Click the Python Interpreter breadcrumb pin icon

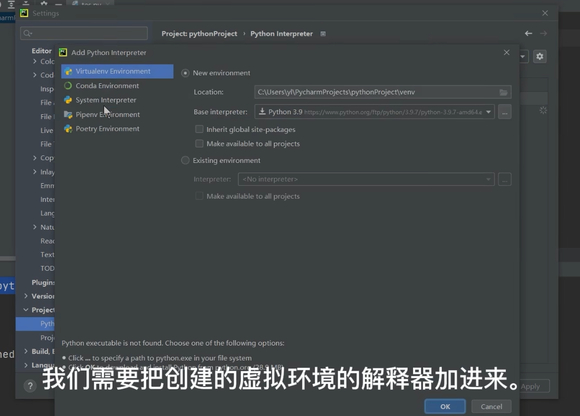(323, 34)
